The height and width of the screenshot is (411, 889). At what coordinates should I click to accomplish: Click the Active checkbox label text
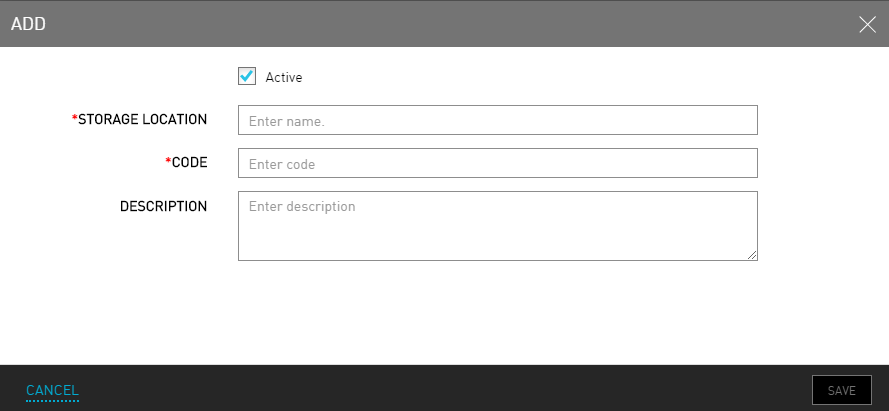click(x=283, y=78)
